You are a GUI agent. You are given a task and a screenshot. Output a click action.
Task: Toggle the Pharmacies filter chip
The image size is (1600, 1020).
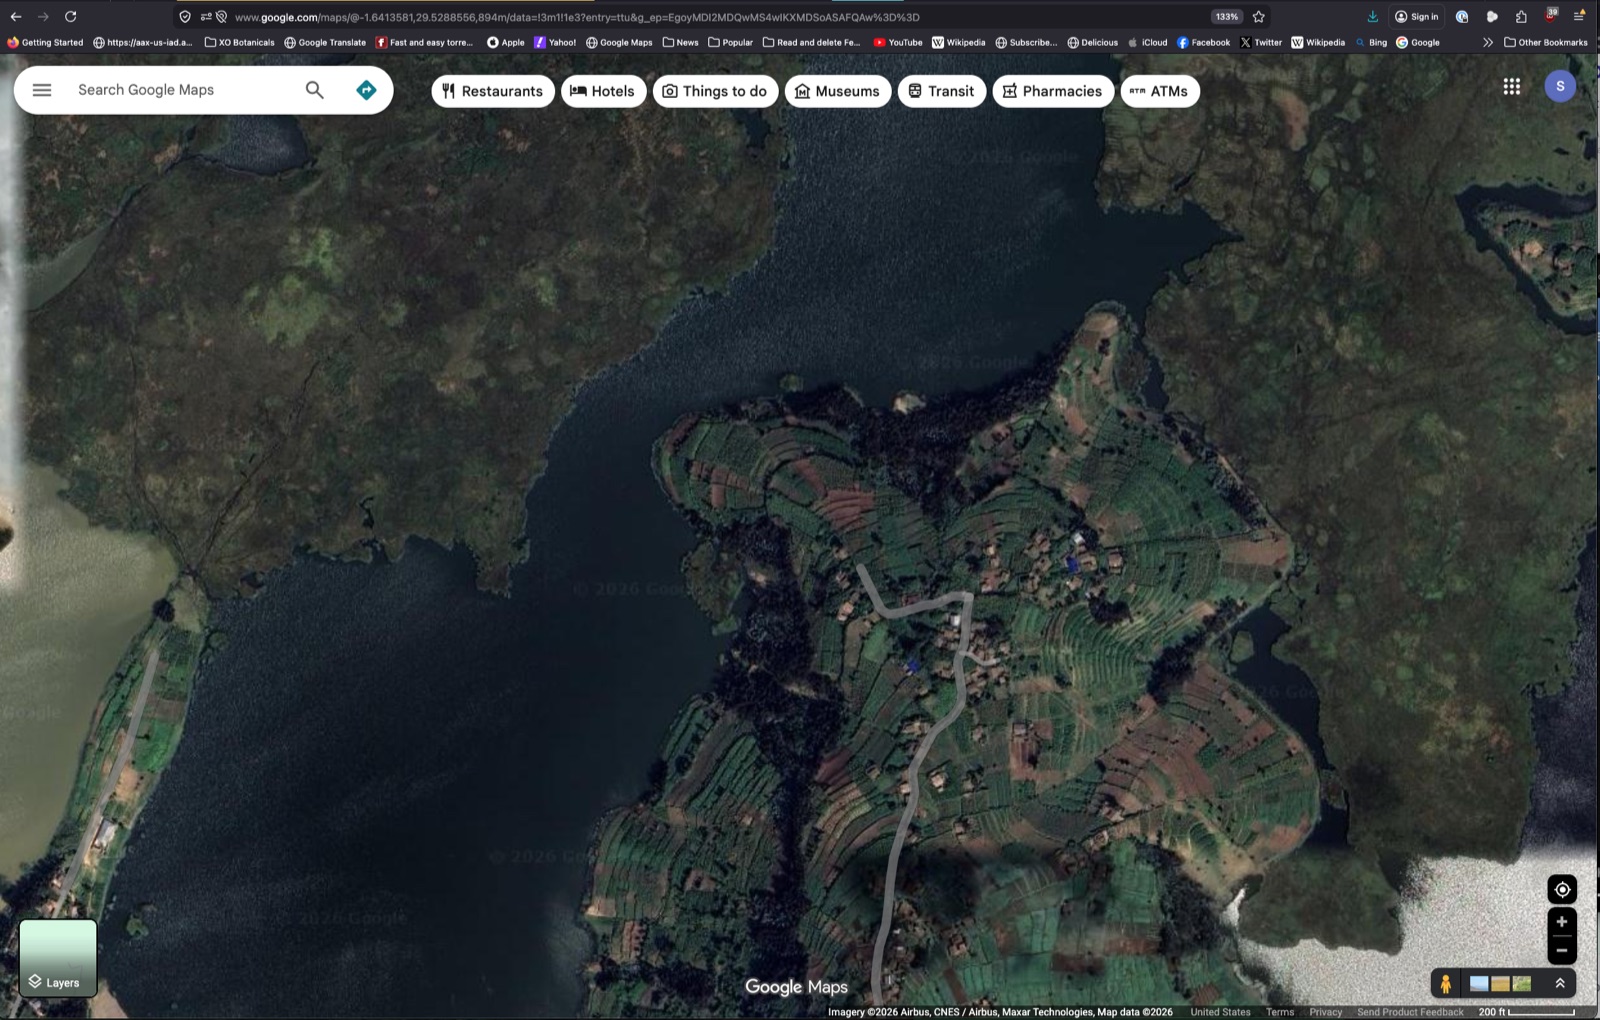tap(1053, 90)
